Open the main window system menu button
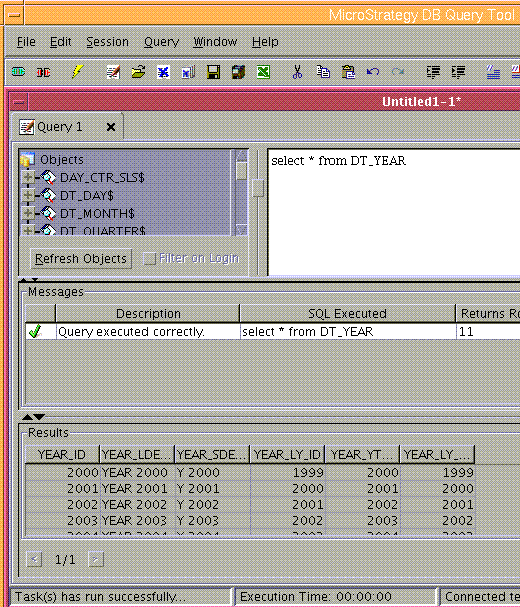This screenshot has width=520, height=607. point(14,15)
